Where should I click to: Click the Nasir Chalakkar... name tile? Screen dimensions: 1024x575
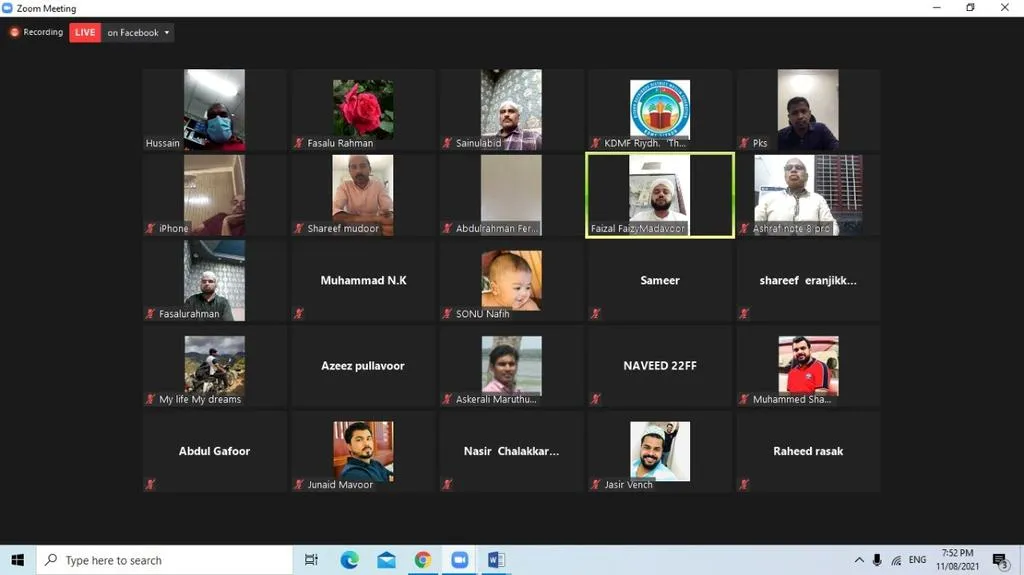pos(511,452)
